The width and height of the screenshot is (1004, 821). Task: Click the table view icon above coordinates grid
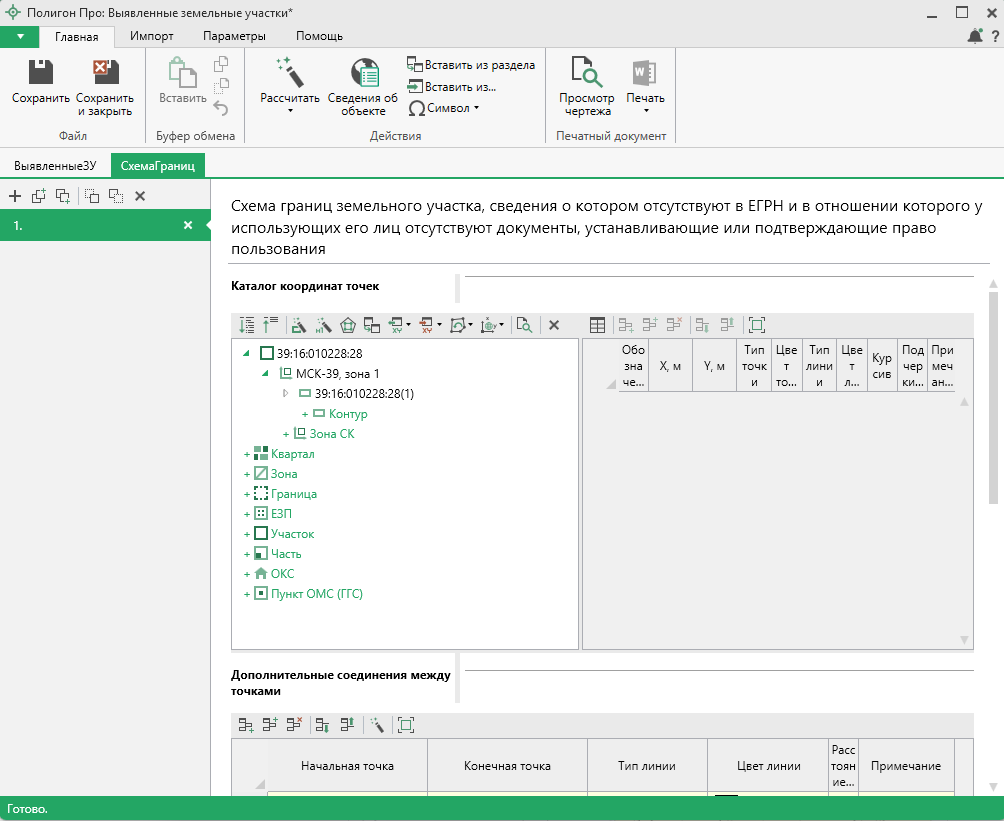(597, 325)
